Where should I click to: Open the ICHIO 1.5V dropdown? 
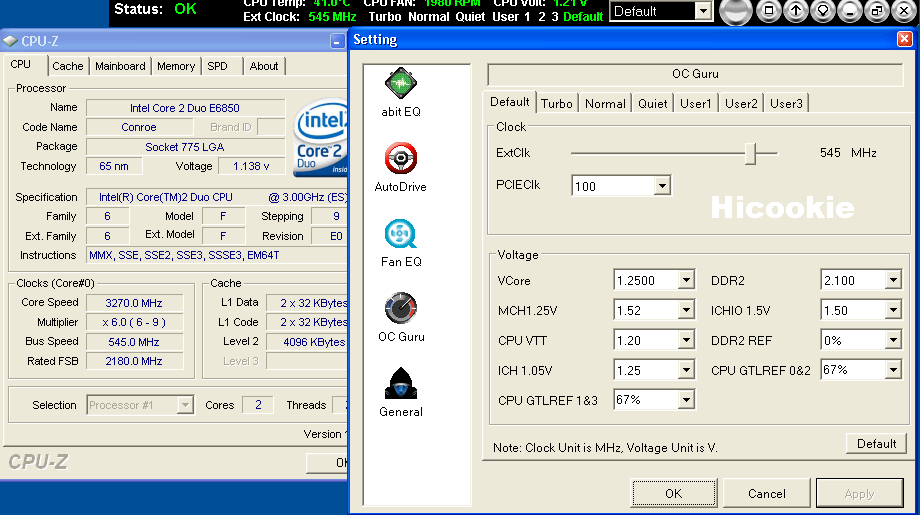pyautogui.click(x=893, y=310)
